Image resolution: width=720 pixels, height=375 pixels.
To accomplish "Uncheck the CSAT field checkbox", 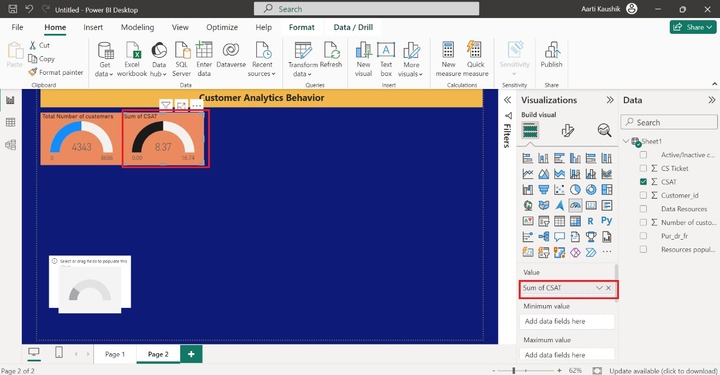I will click(643, 182).
